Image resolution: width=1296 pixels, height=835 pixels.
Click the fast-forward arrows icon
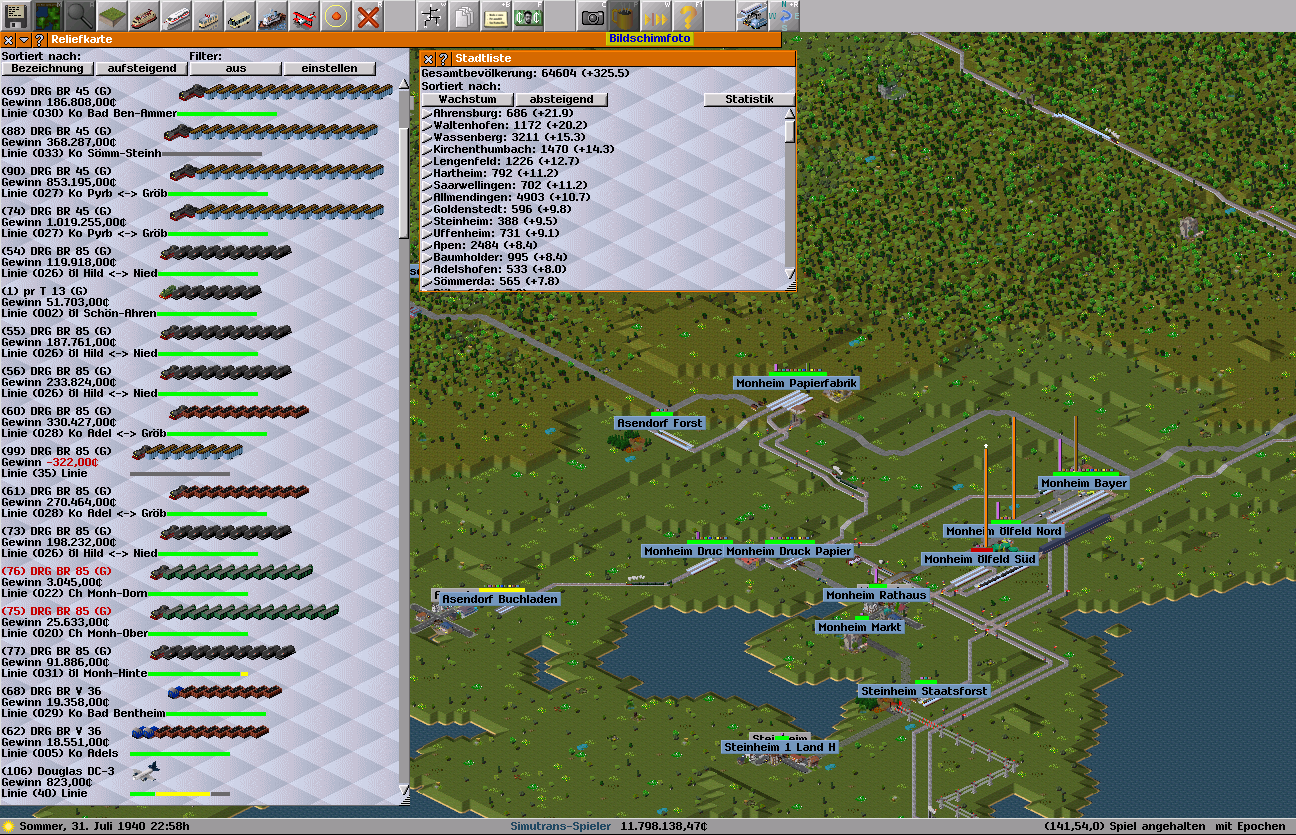point(656,15)
